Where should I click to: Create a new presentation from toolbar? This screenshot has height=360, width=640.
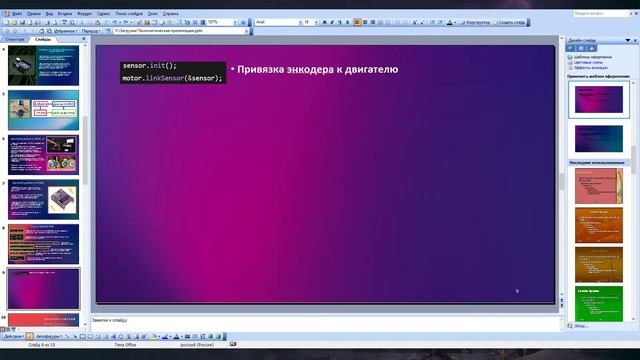click(x=7, y=22)
